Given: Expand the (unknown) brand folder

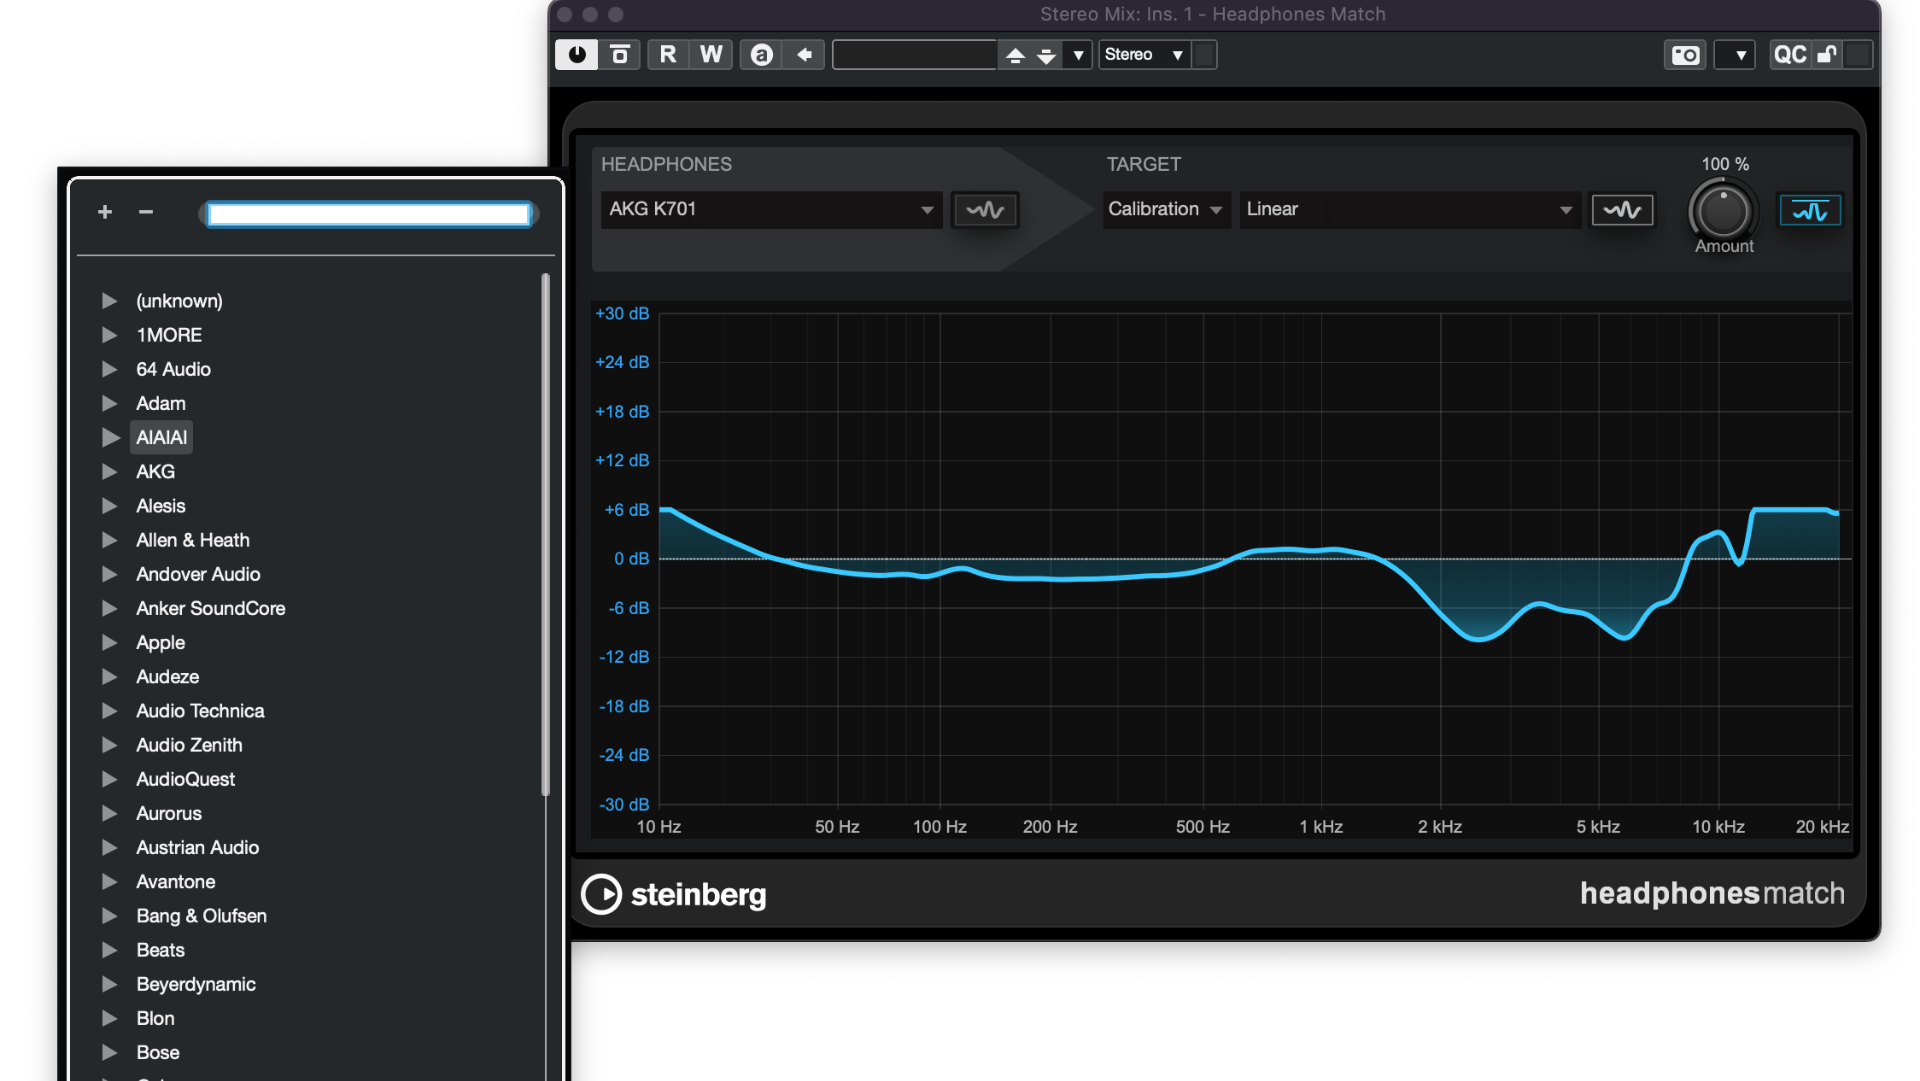Looking at the screenshot, I should (x=110, y=301).
